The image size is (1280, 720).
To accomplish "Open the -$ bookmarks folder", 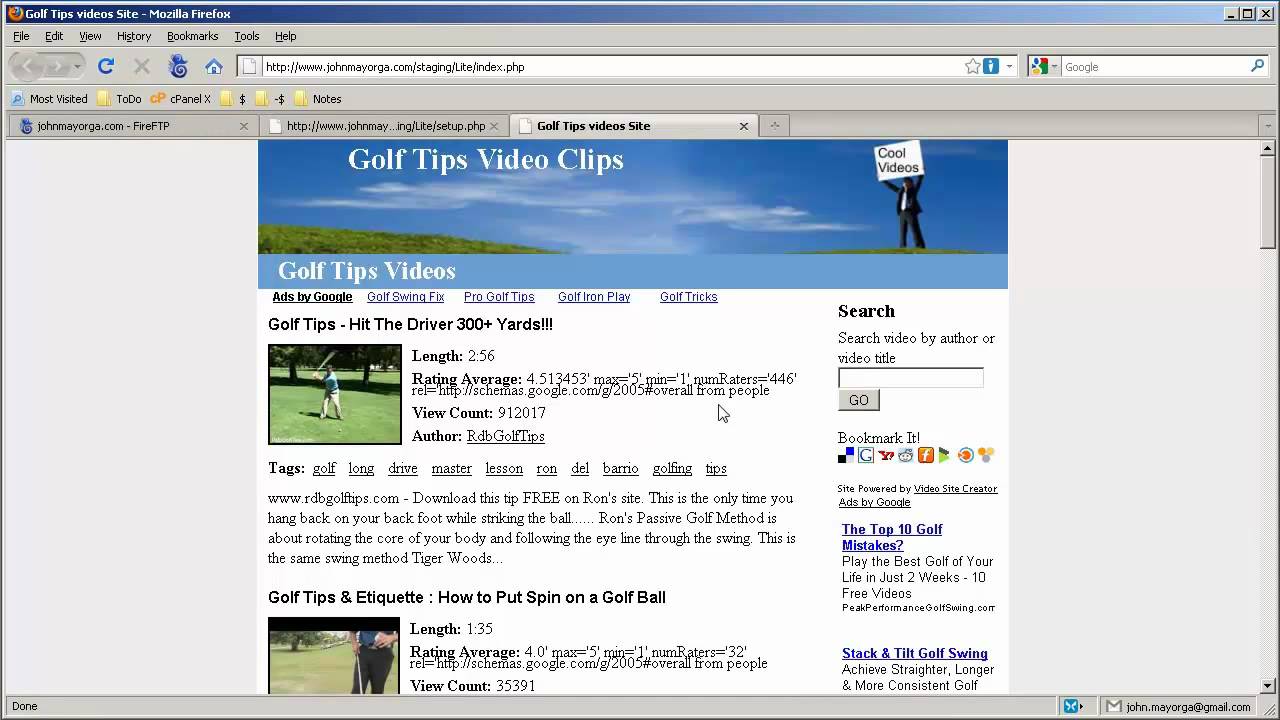I will point(270,99).
